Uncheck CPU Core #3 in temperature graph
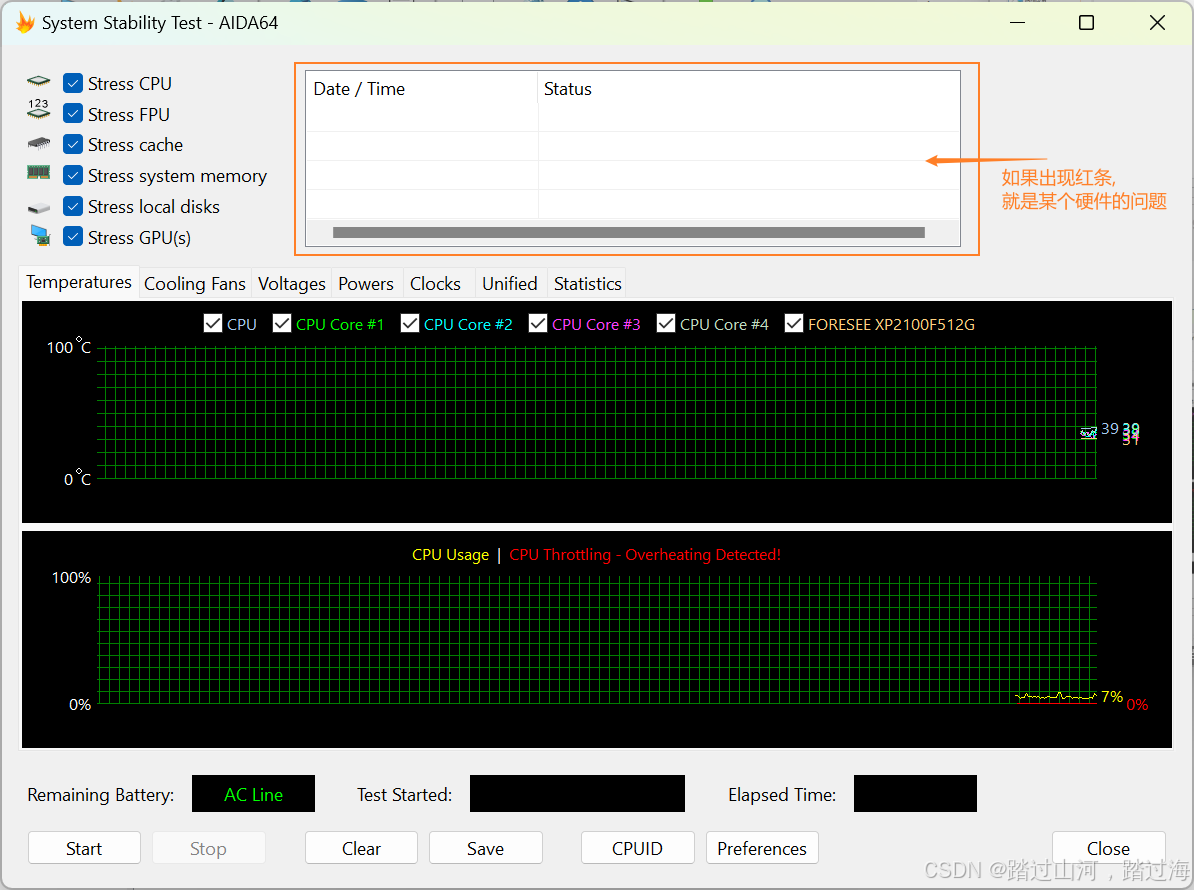Image resolution: width=1194 pixels, height=890 pixels. 538,324
